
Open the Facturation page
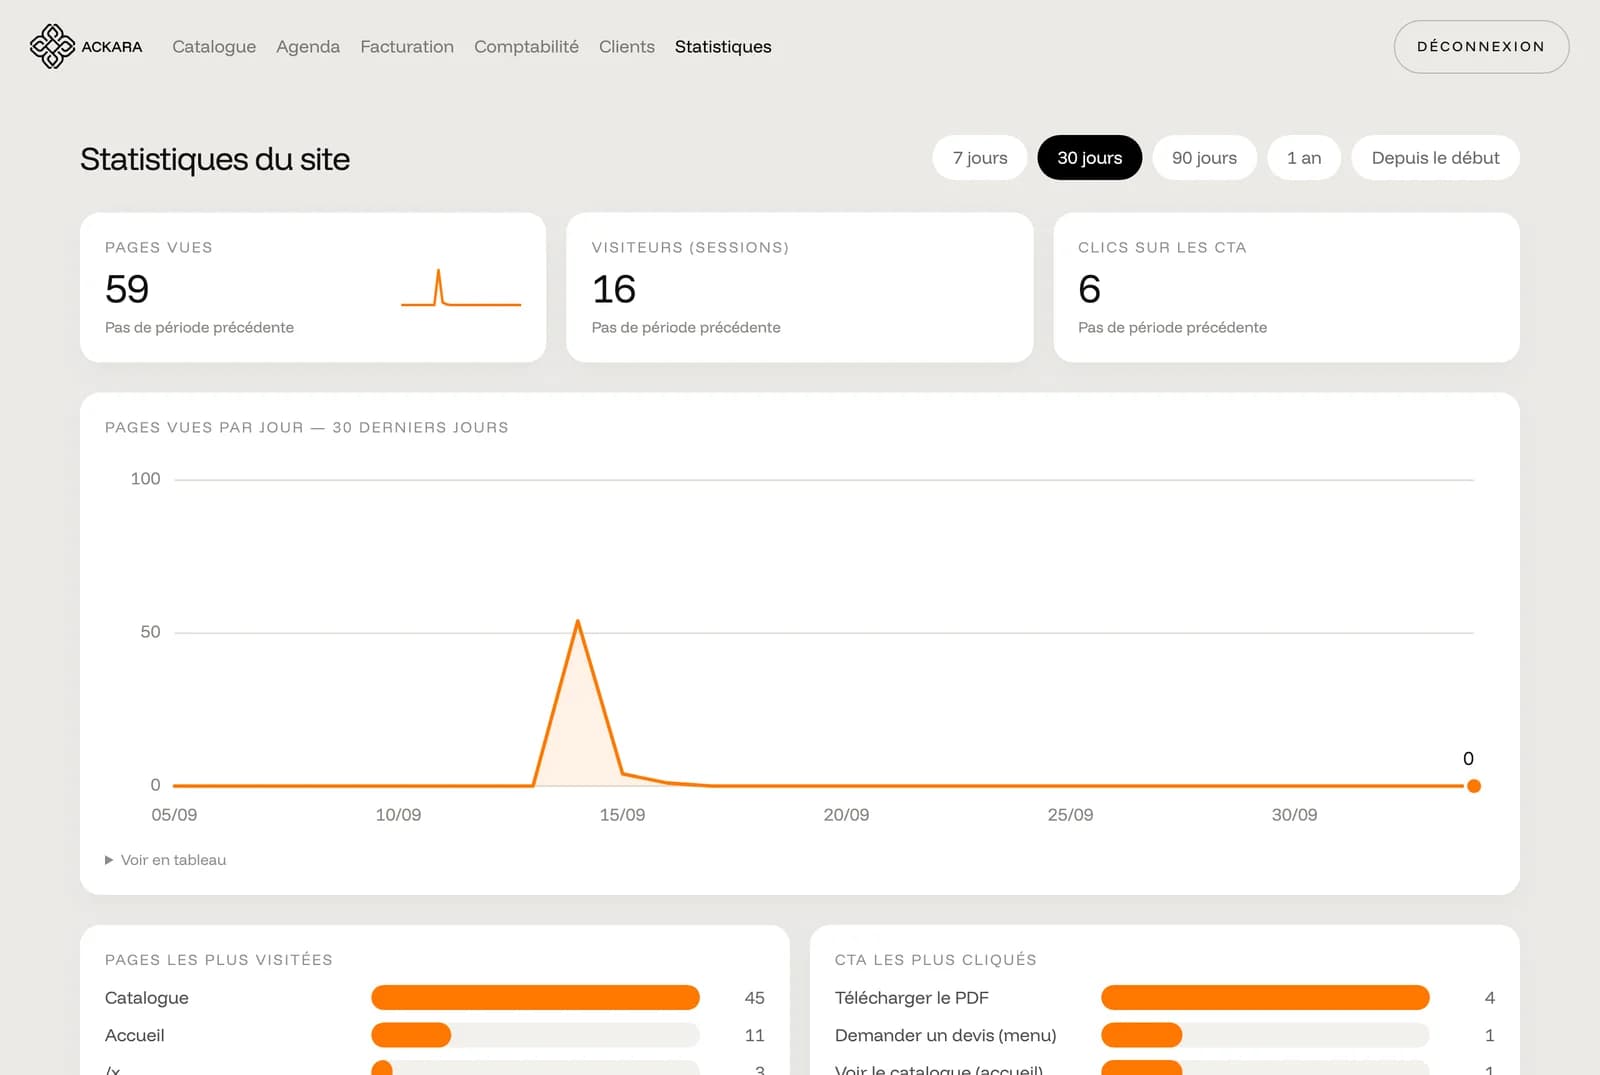pyautogui.click(x=407, y=47)
